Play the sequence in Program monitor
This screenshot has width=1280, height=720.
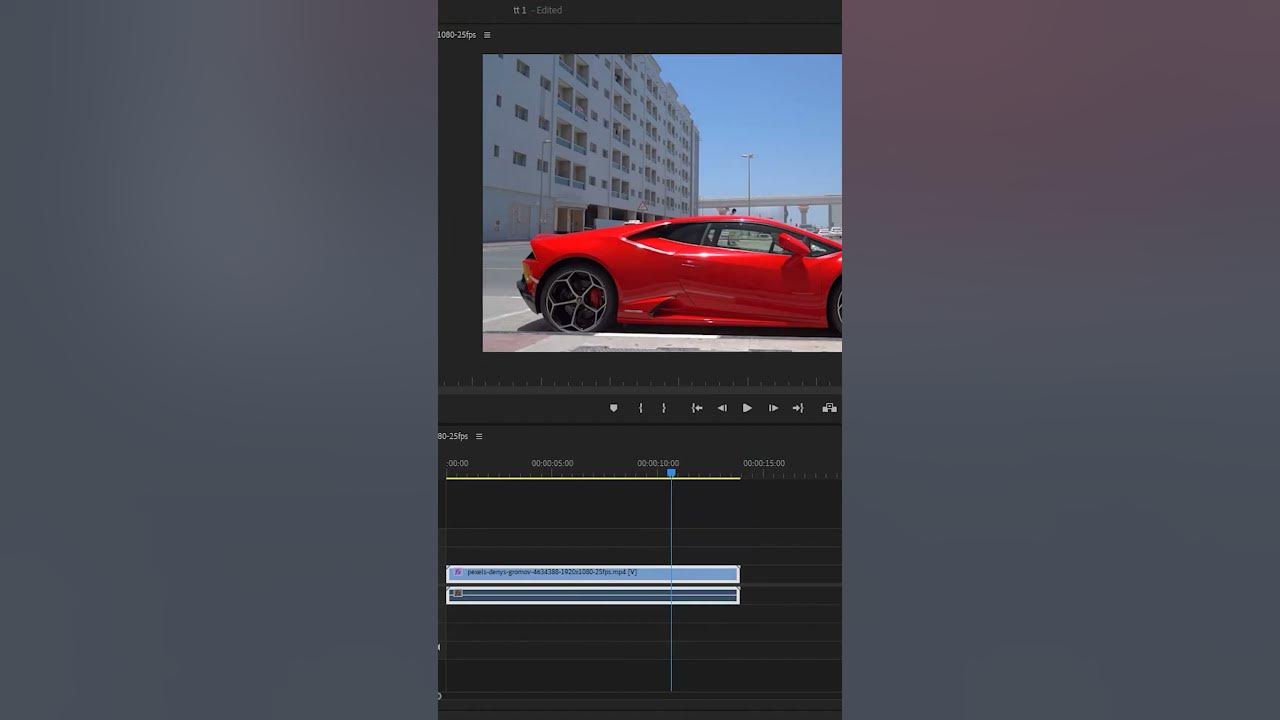[x=747, y=408]
